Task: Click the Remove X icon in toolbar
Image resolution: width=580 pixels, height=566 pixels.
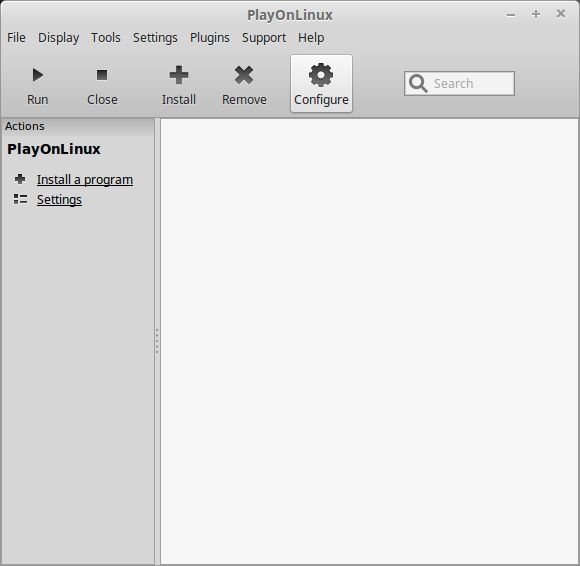Action: 244,75
